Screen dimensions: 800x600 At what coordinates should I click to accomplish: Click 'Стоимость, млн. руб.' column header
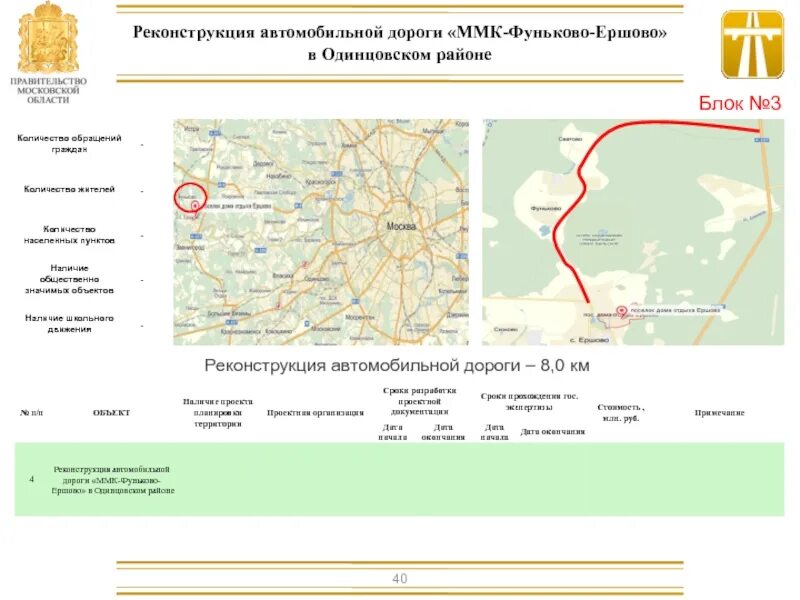click(x=621, y=413)
